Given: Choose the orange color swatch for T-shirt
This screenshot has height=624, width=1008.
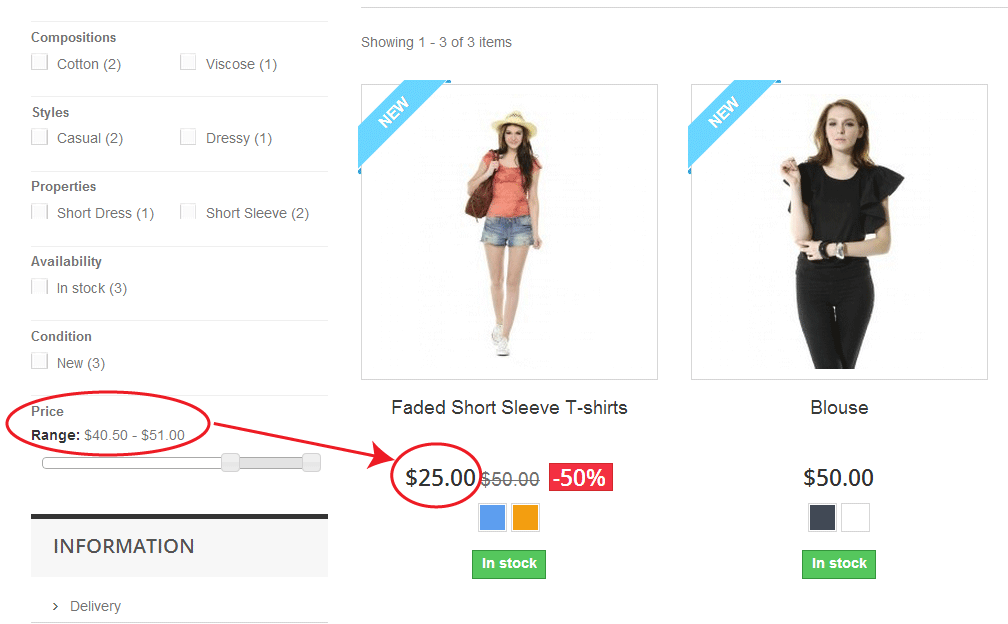Looking at the screenshot, I should (525, 517).
